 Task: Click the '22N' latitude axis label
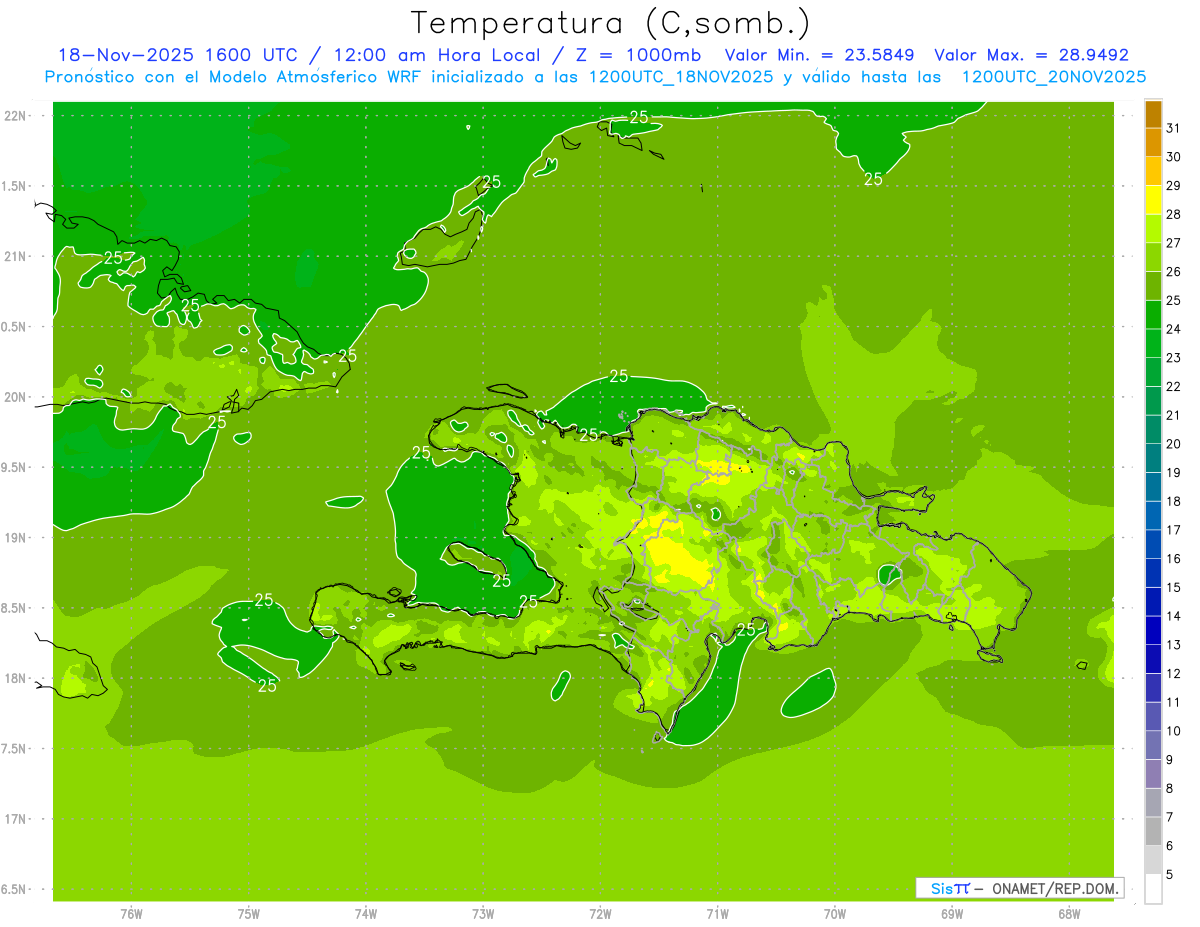(x=17, y=116)
